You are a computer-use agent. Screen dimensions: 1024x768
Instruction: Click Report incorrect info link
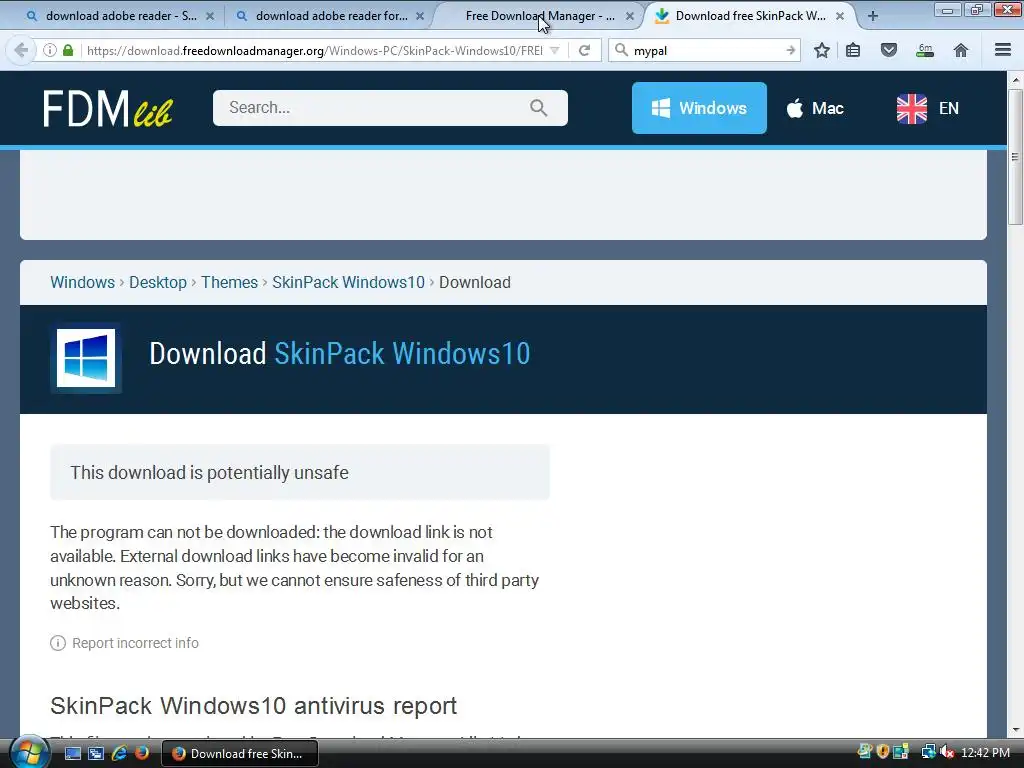click(x=135, y=643)
